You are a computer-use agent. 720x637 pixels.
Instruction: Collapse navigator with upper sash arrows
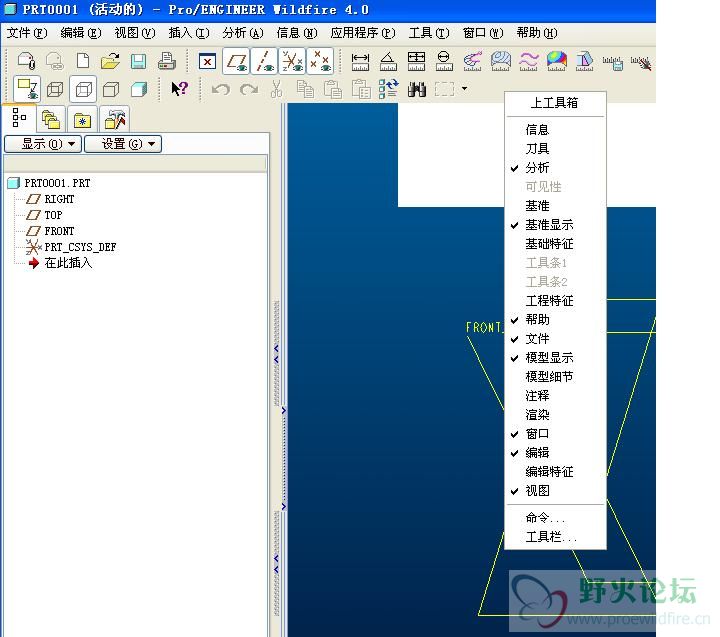(x=276, y=354)
